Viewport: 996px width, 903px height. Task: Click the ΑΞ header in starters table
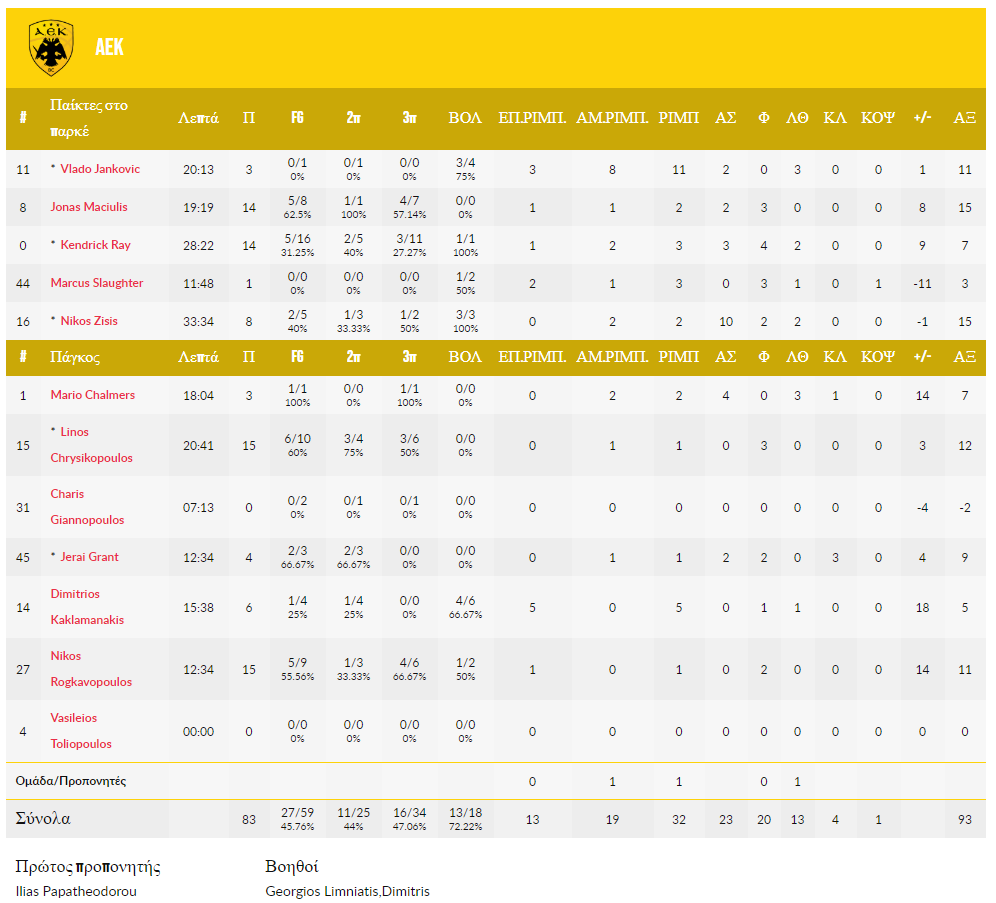965,118
